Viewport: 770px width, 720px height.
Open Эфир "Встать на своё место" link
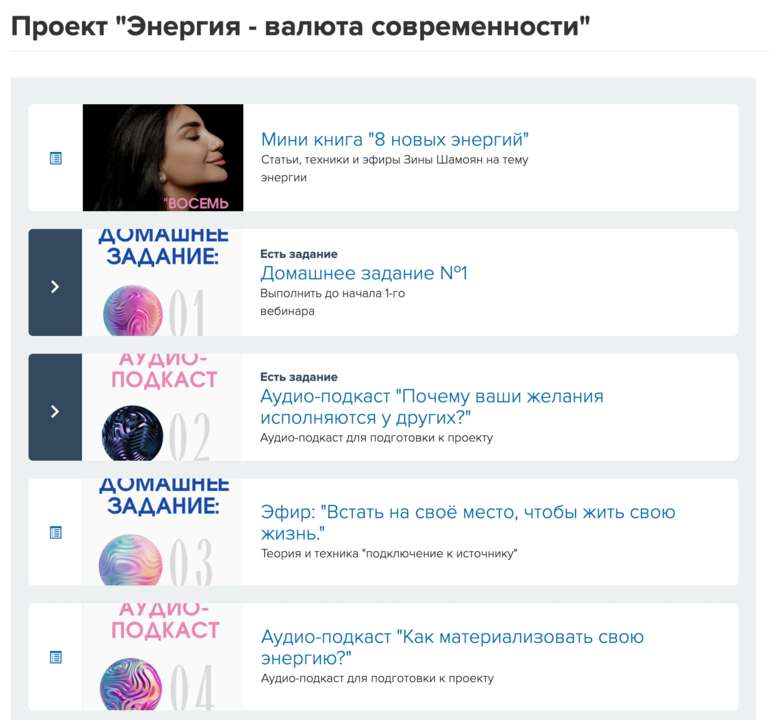pos(468,523)
